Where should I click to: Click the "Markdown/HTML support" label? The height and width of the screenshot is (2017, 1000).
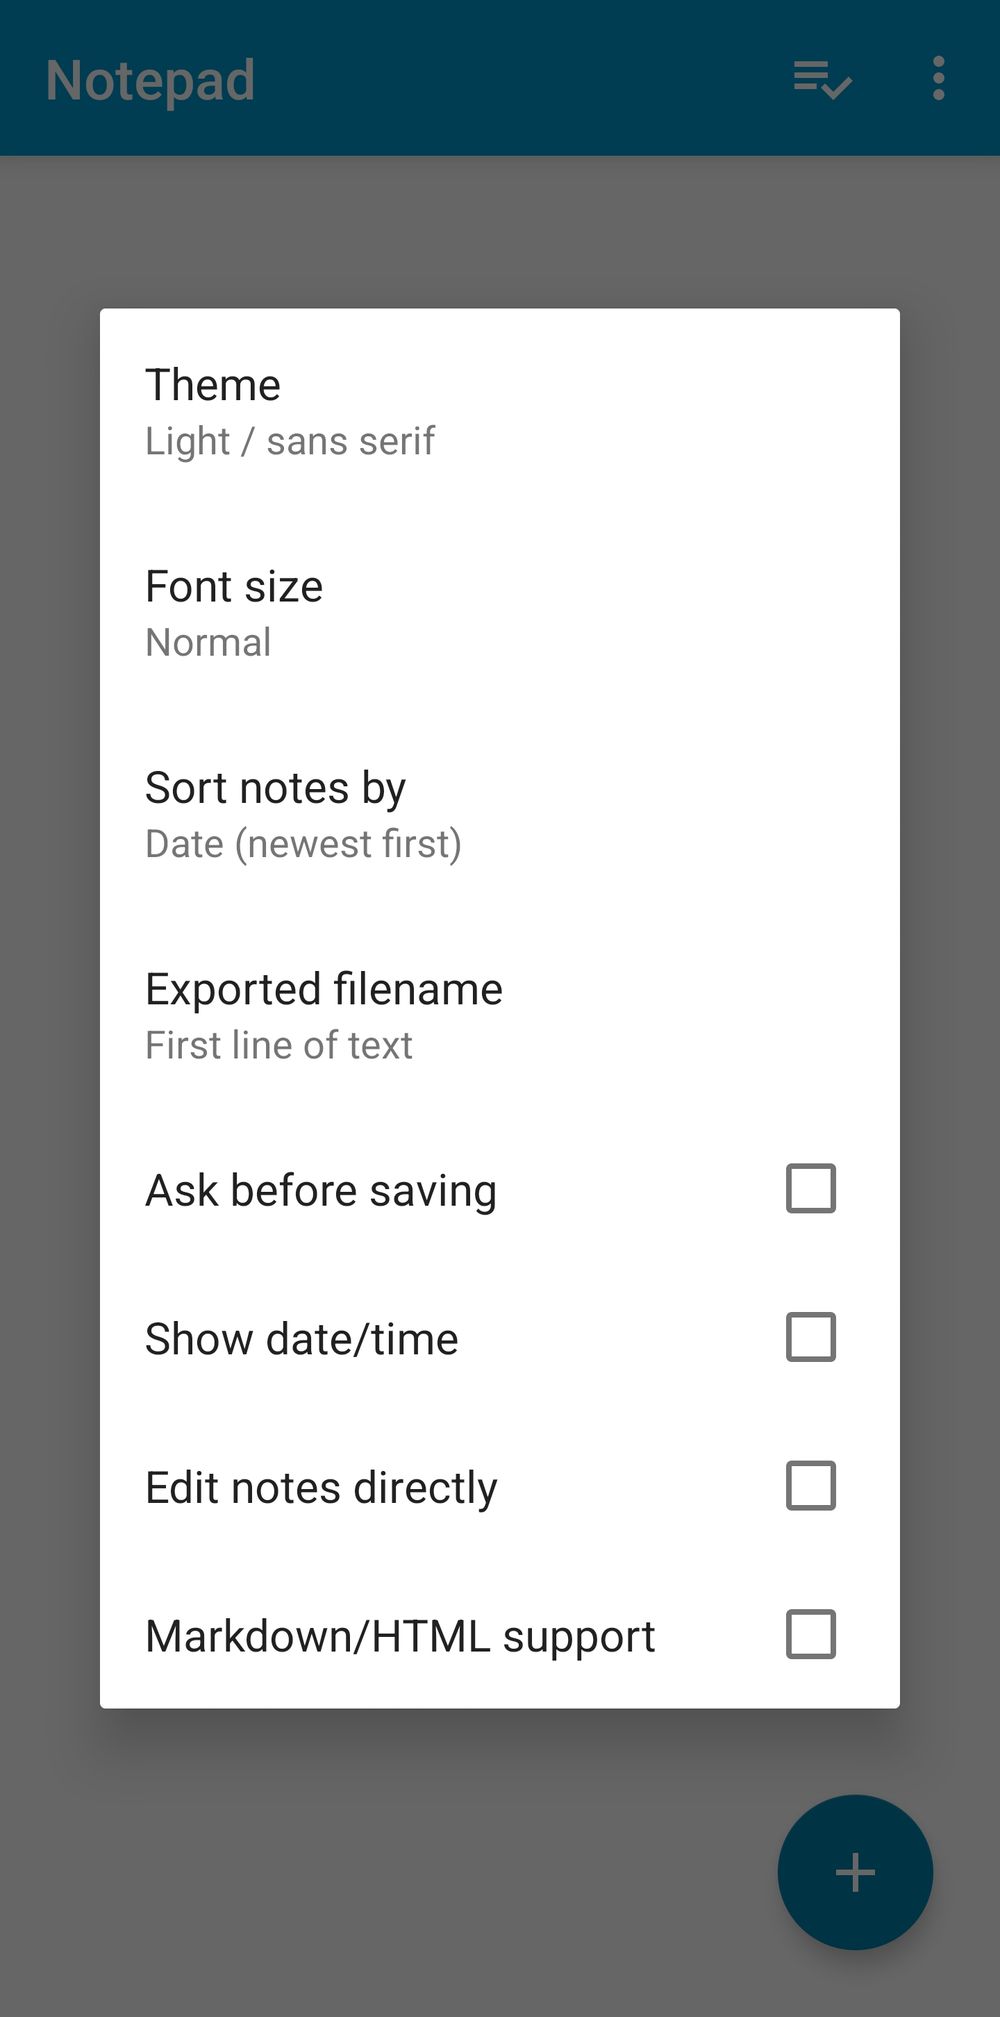pos(400,1637)
